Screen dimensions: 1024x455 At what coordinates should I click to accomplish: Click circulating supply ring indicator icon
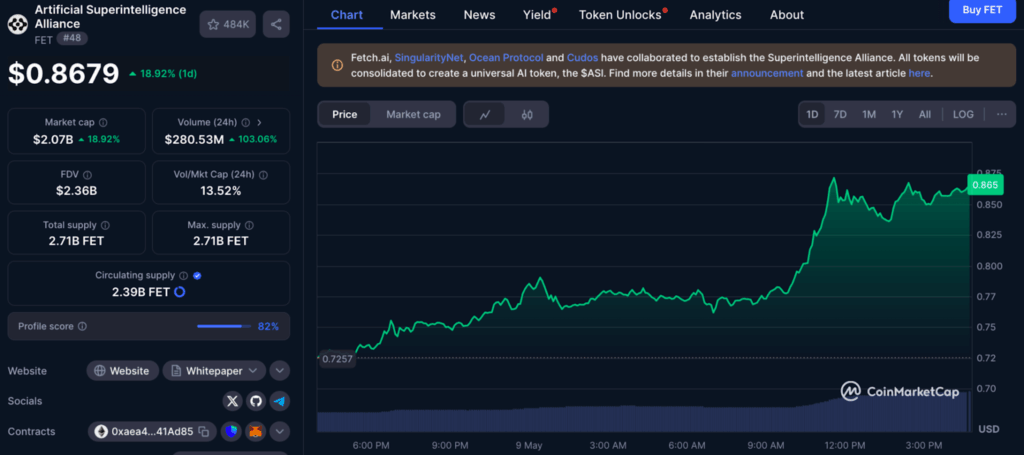click(x=180, y=292)
